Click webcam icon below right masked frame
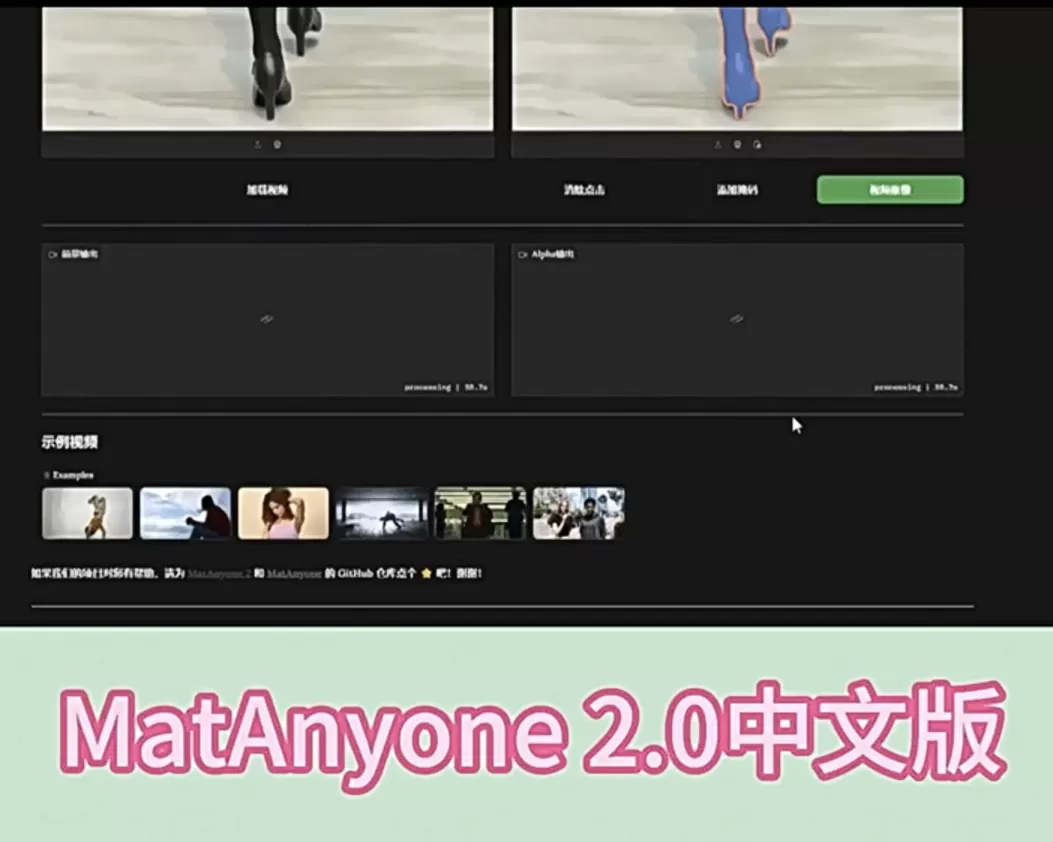 click(x=737, y=144)
